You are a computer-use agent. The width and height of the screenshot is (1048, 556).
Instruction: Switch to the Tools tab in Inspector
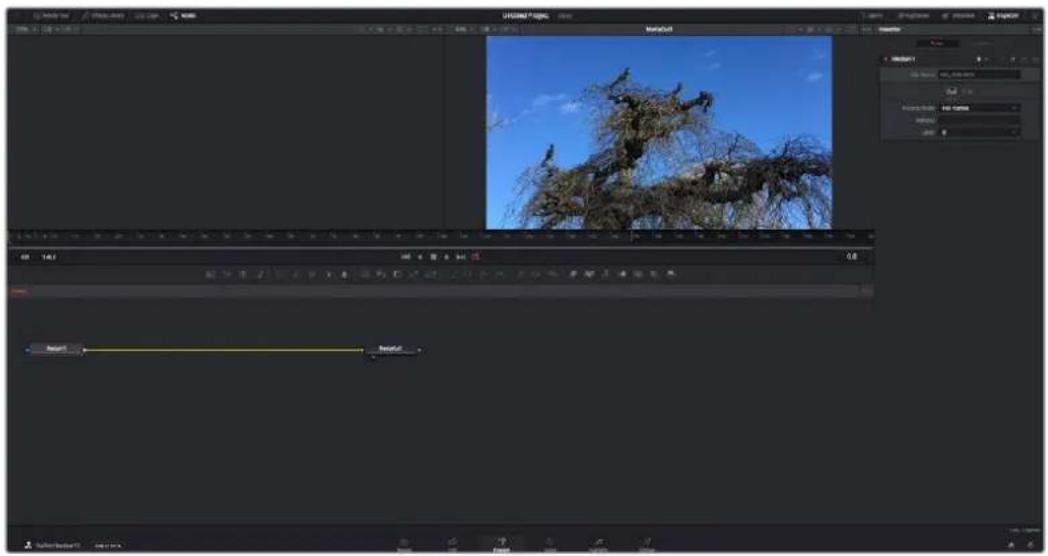tap(937, 43)
